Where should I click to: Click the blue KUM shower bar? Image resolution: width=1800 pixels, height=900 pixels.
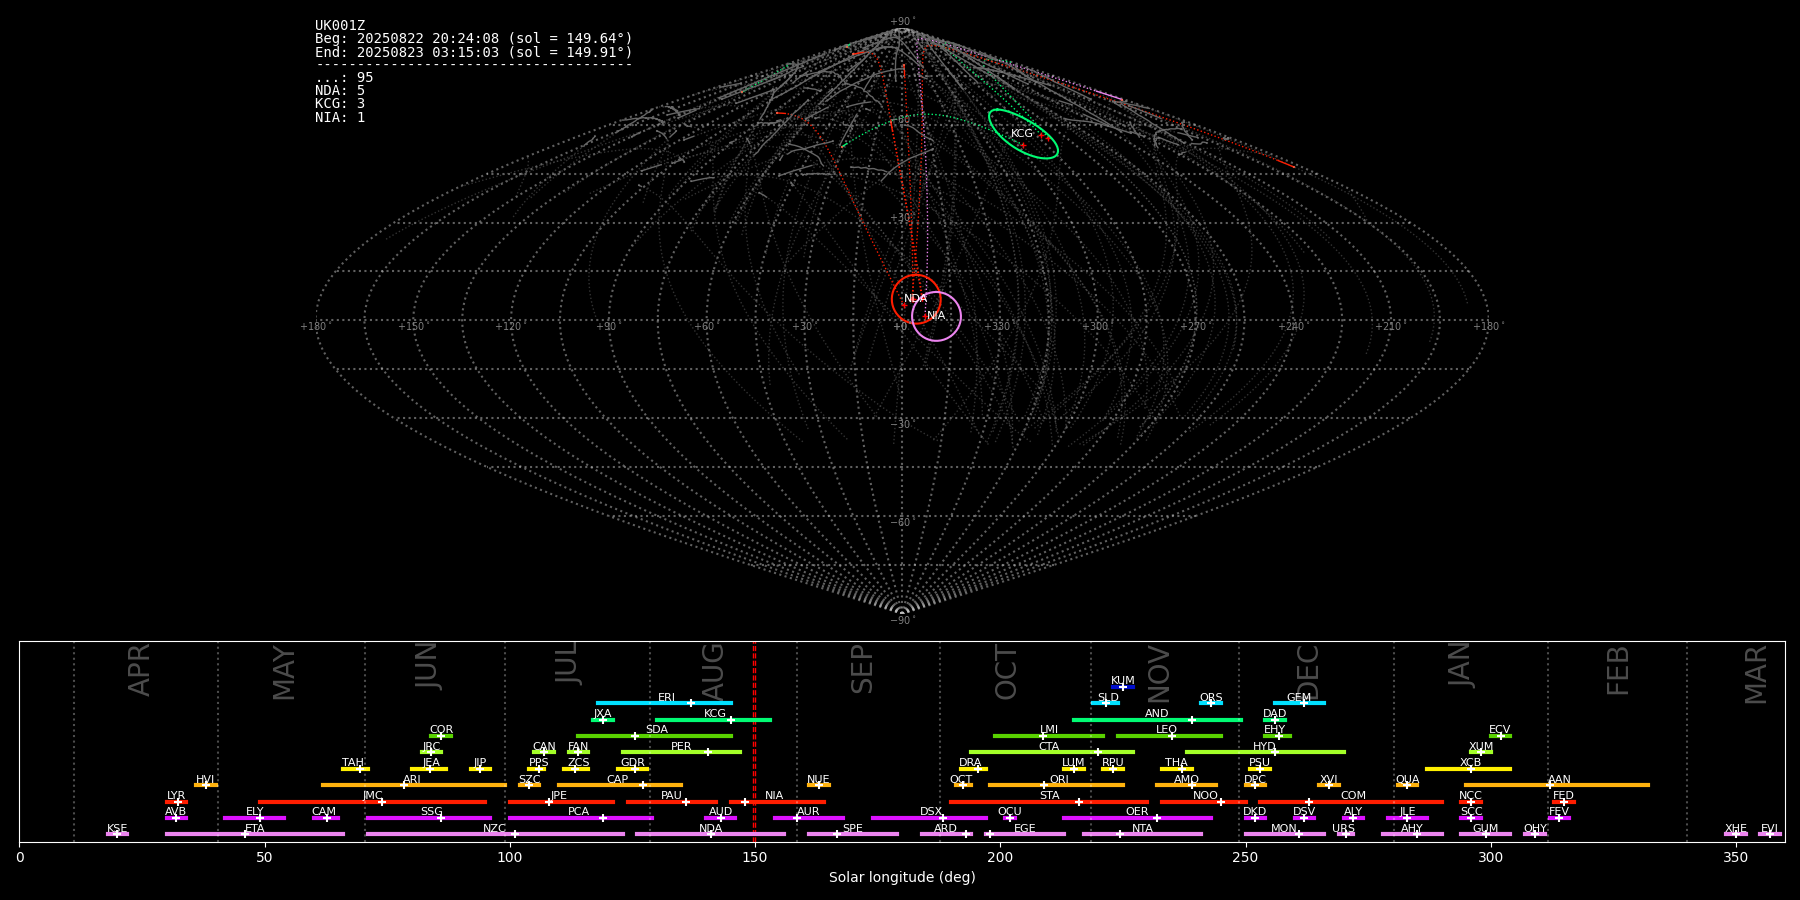pos(1123,687)
